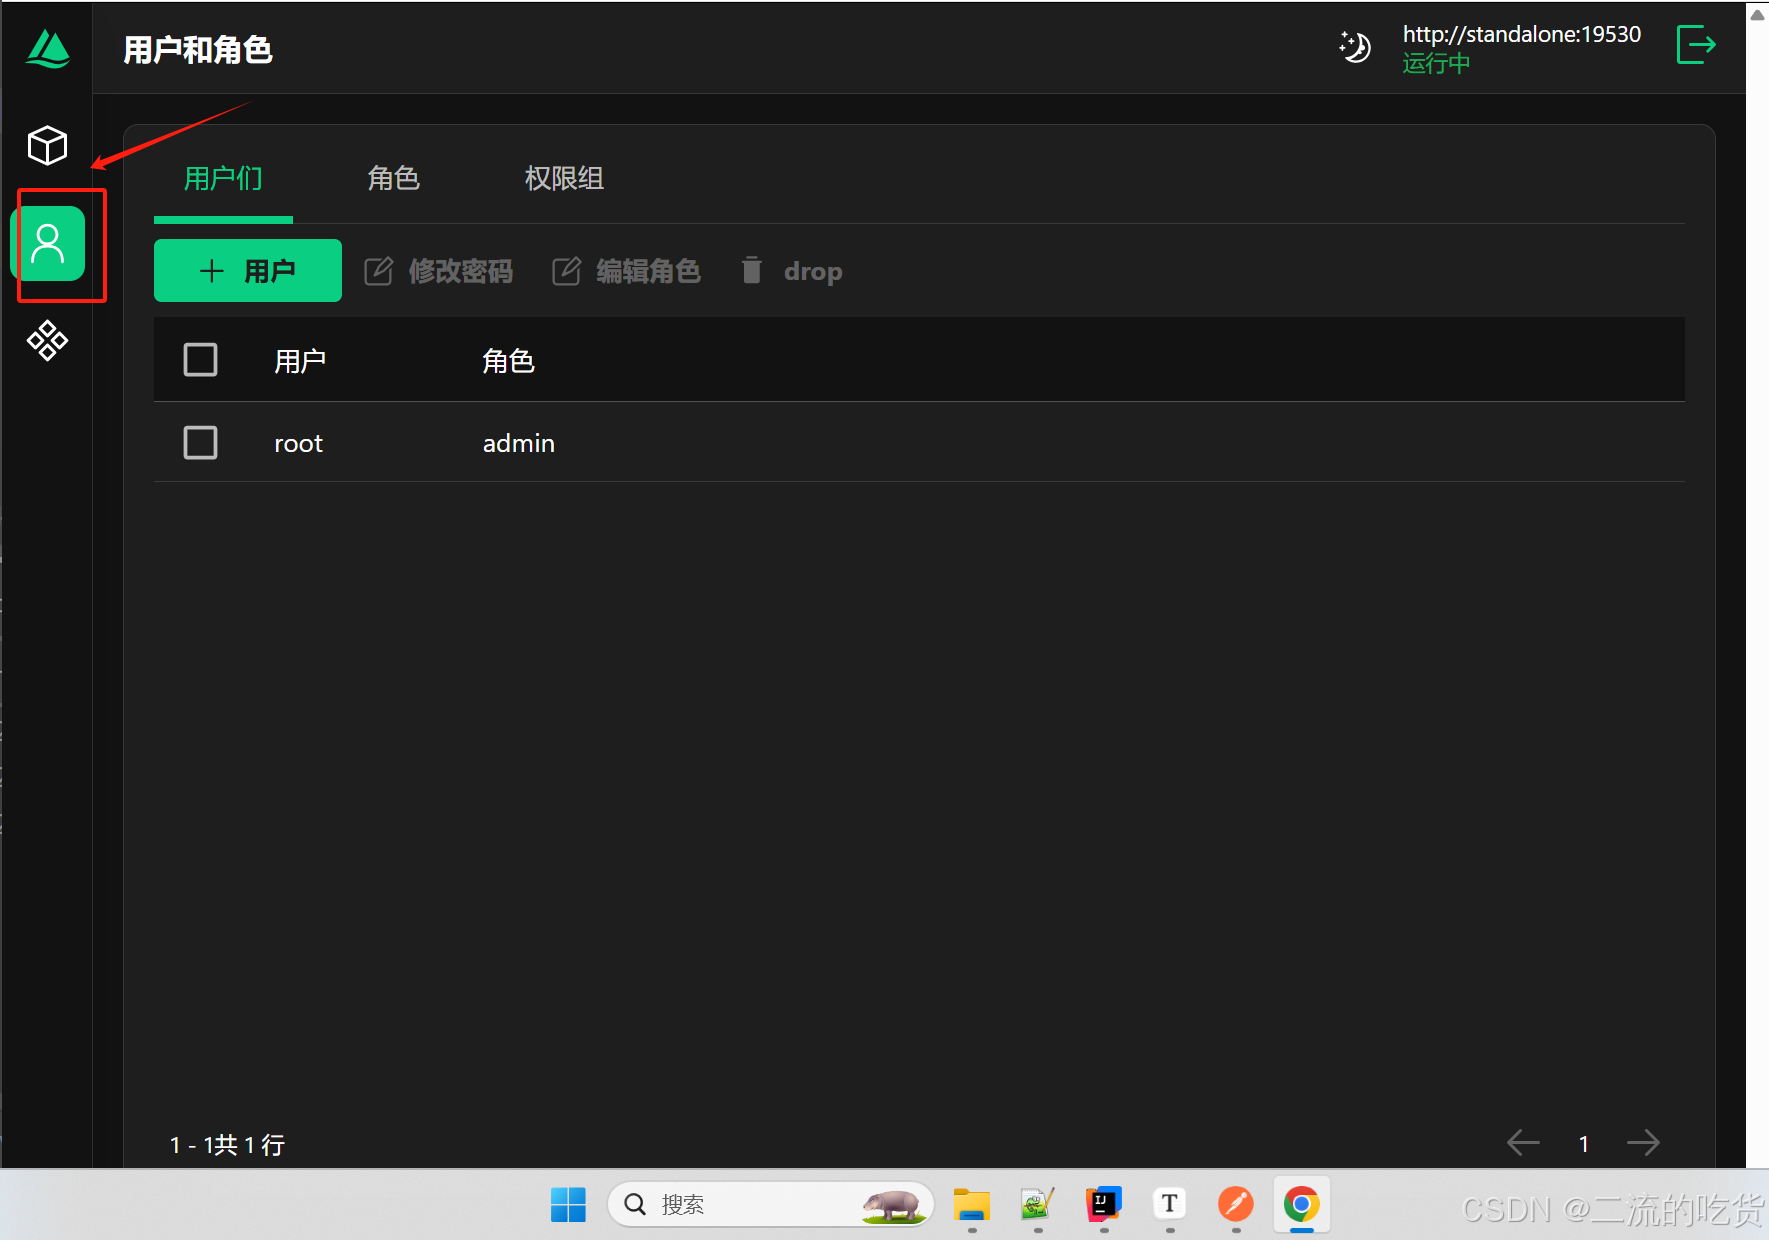
Task: Click the green 用户 create button
Action: 247,270
